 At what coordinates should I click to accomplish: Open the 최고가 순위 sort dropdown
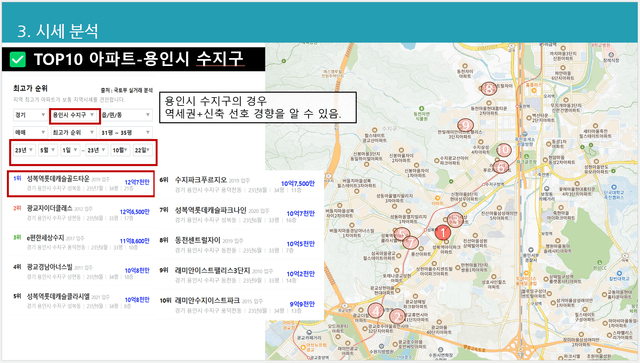point(73,132)
